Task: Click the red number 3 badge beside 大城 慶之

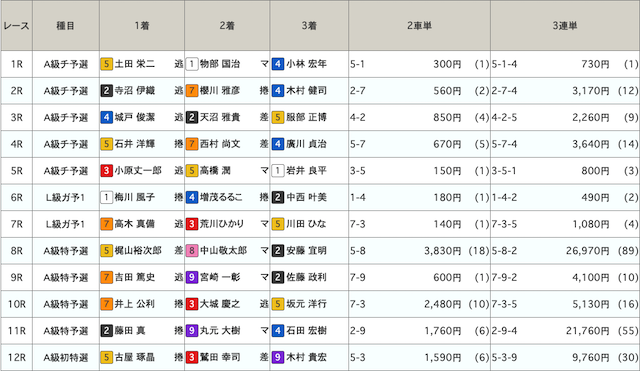Action: coord(192,304)
